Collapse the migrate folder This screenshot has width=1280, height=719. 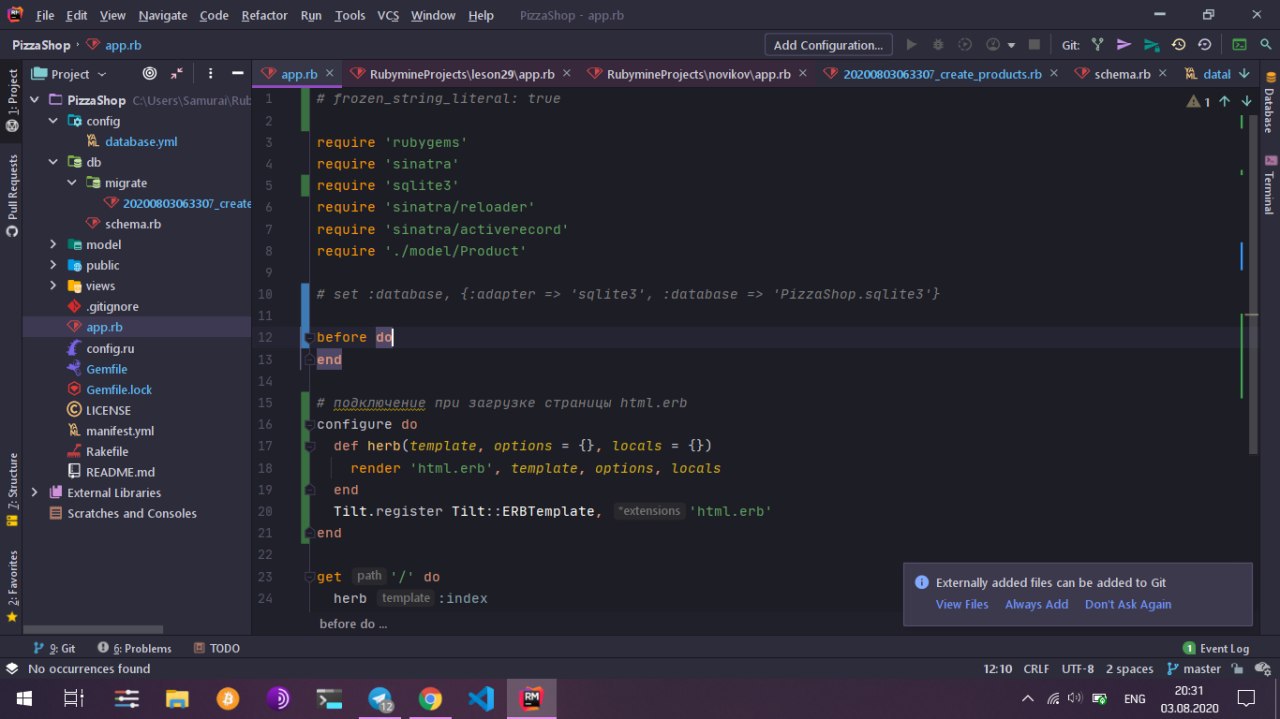click(x=72, y=183)
